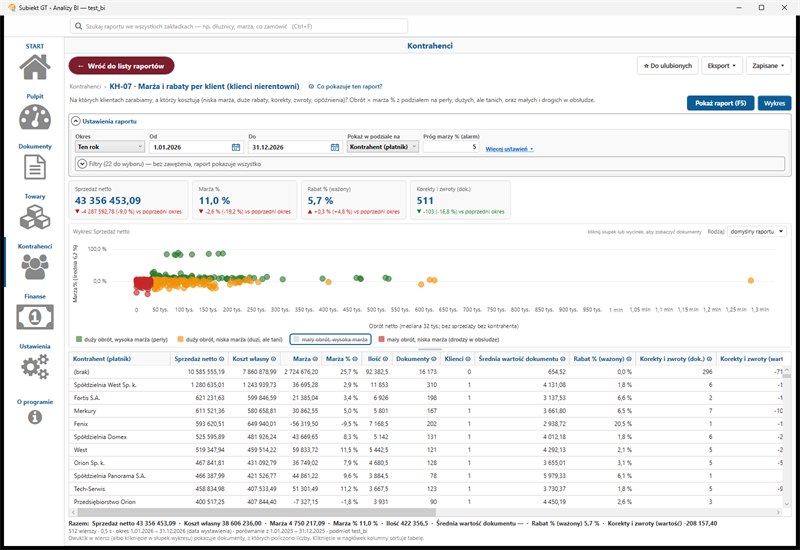The image size is (800, 550).
Task: Click the Sprzedaż netto KPI card 43 356 453,09
Action: pos(128,200)
